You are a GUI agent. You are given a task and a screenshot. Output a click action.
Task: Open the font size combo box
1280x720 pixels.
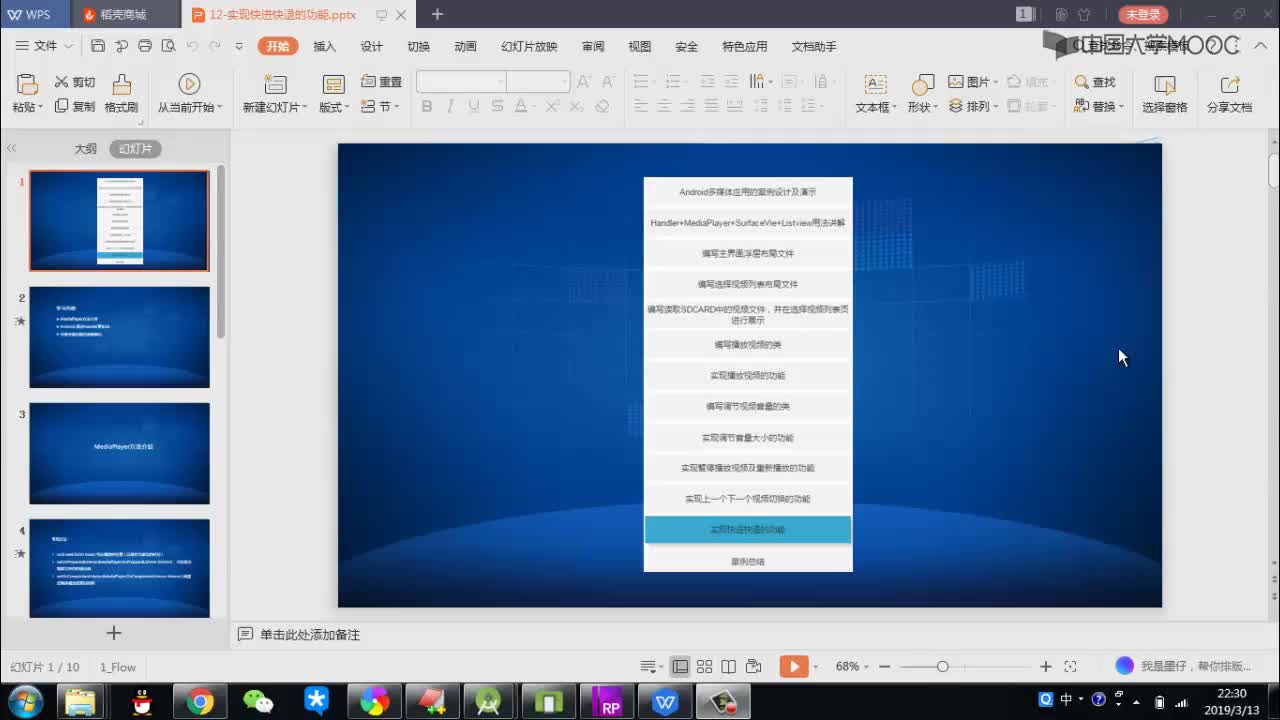click(538, 82)
